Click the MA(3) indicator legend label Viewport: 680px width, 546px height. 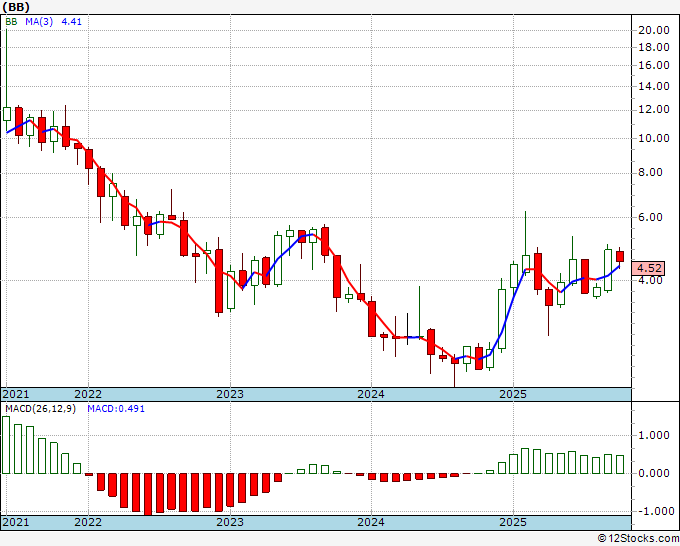tap(39, 22)
